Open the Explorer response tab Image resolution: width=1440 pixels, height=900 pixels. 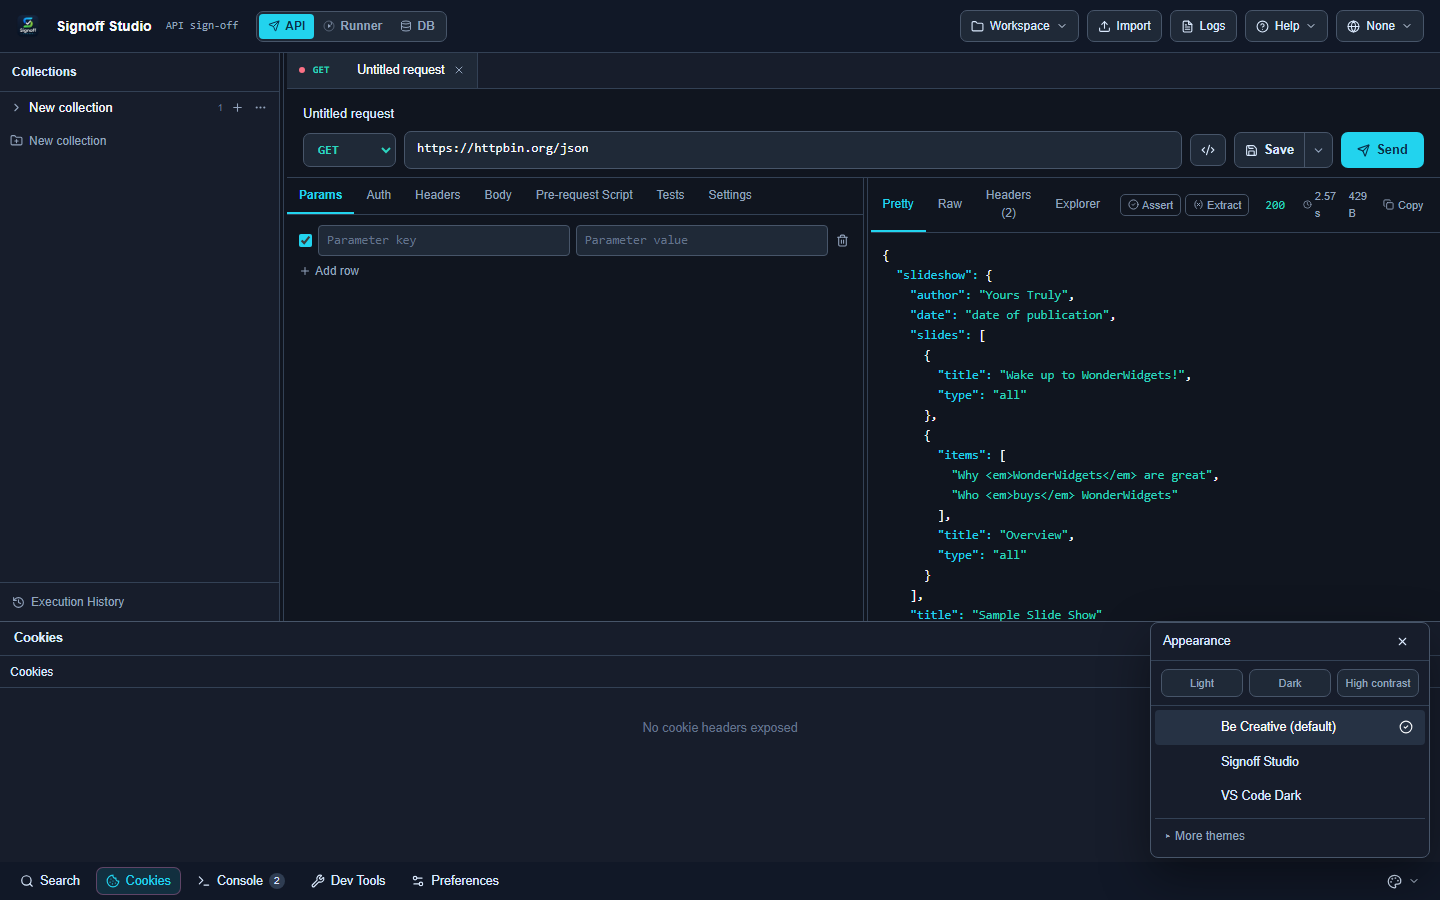click(x=1077, y=204)
